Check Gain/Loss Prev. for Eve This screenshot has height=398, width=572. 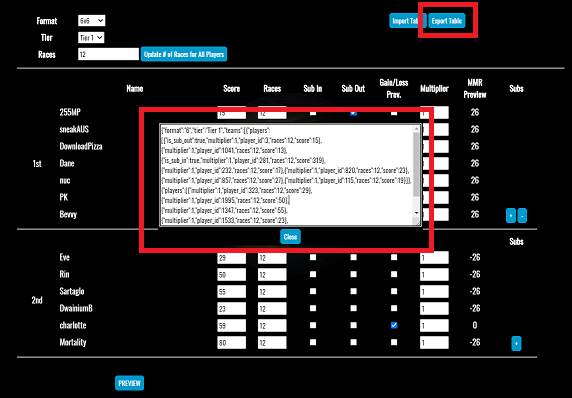point(394,257)
